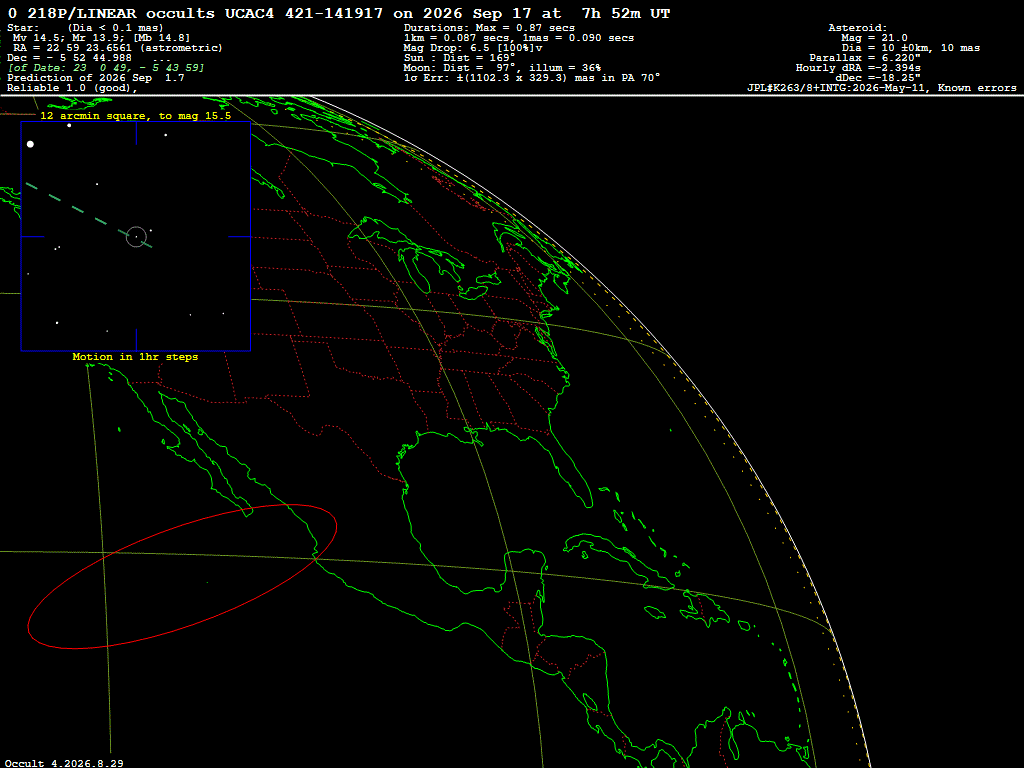Viewport: 1024px width, 768px height.
Task: Click the JPL#K263/8 orbit source text
Action: click(x=882, y=88)
